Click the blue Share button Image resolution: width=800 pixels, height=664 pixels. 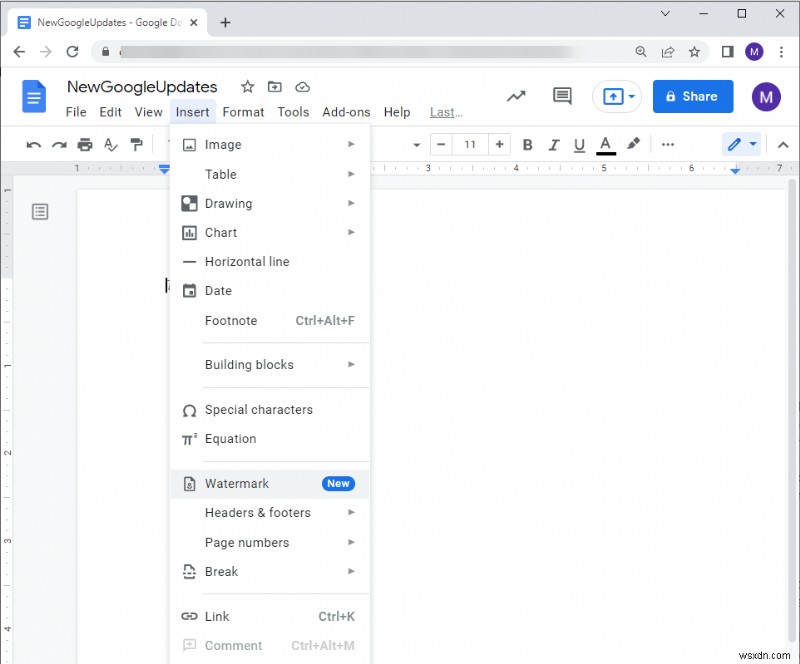[692, 96]
